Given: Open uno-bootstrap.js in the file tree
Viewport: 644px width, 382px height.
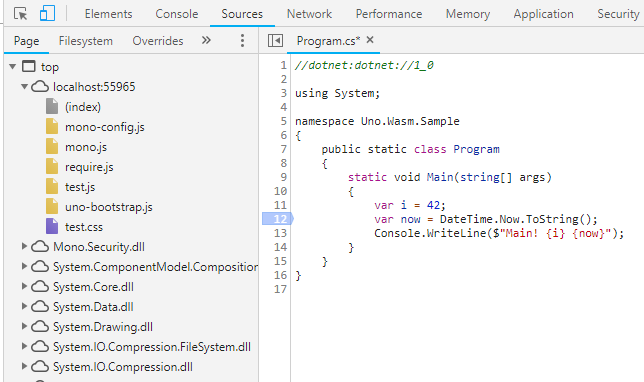Looking at the screenshot, I should [x=108, y=207].
